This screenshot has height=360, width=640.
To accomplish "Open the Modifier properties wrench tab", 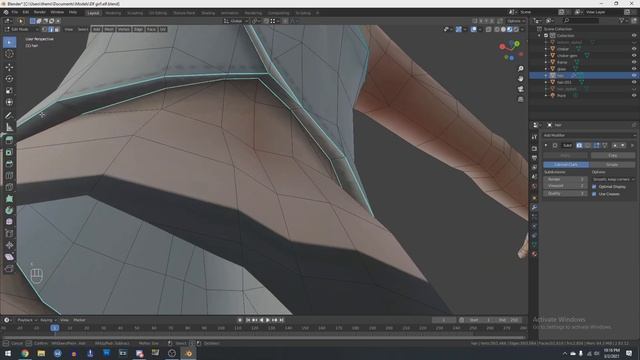I will coord(534,207).
